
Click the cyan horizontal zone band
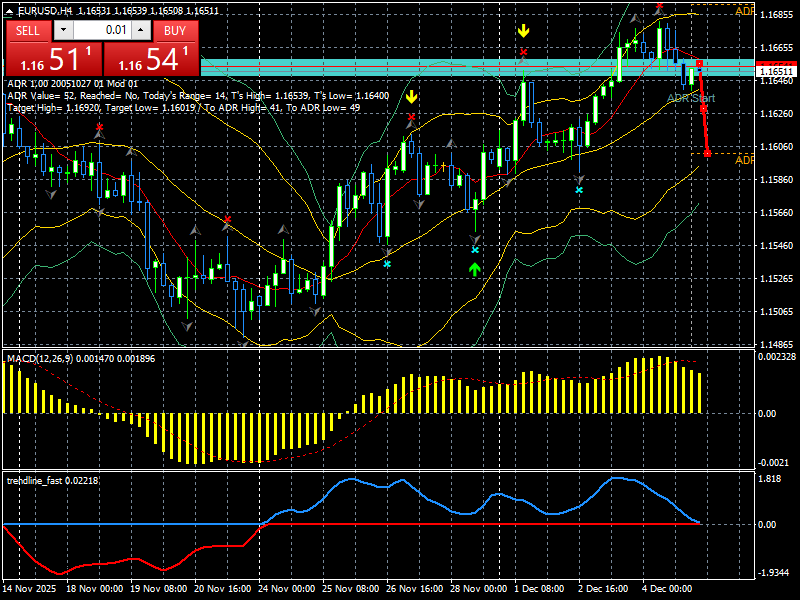click(x=478, y=67)
